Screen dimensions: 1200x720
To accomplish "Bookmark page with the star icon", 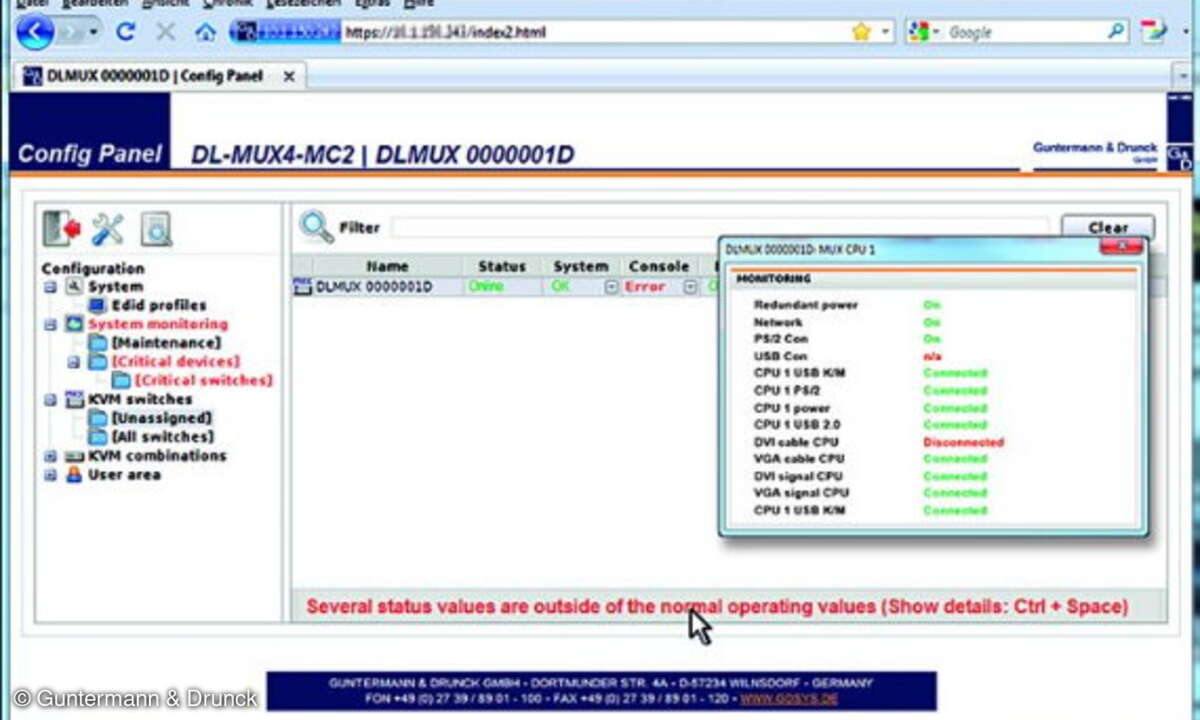I will (x=861, y=32).
